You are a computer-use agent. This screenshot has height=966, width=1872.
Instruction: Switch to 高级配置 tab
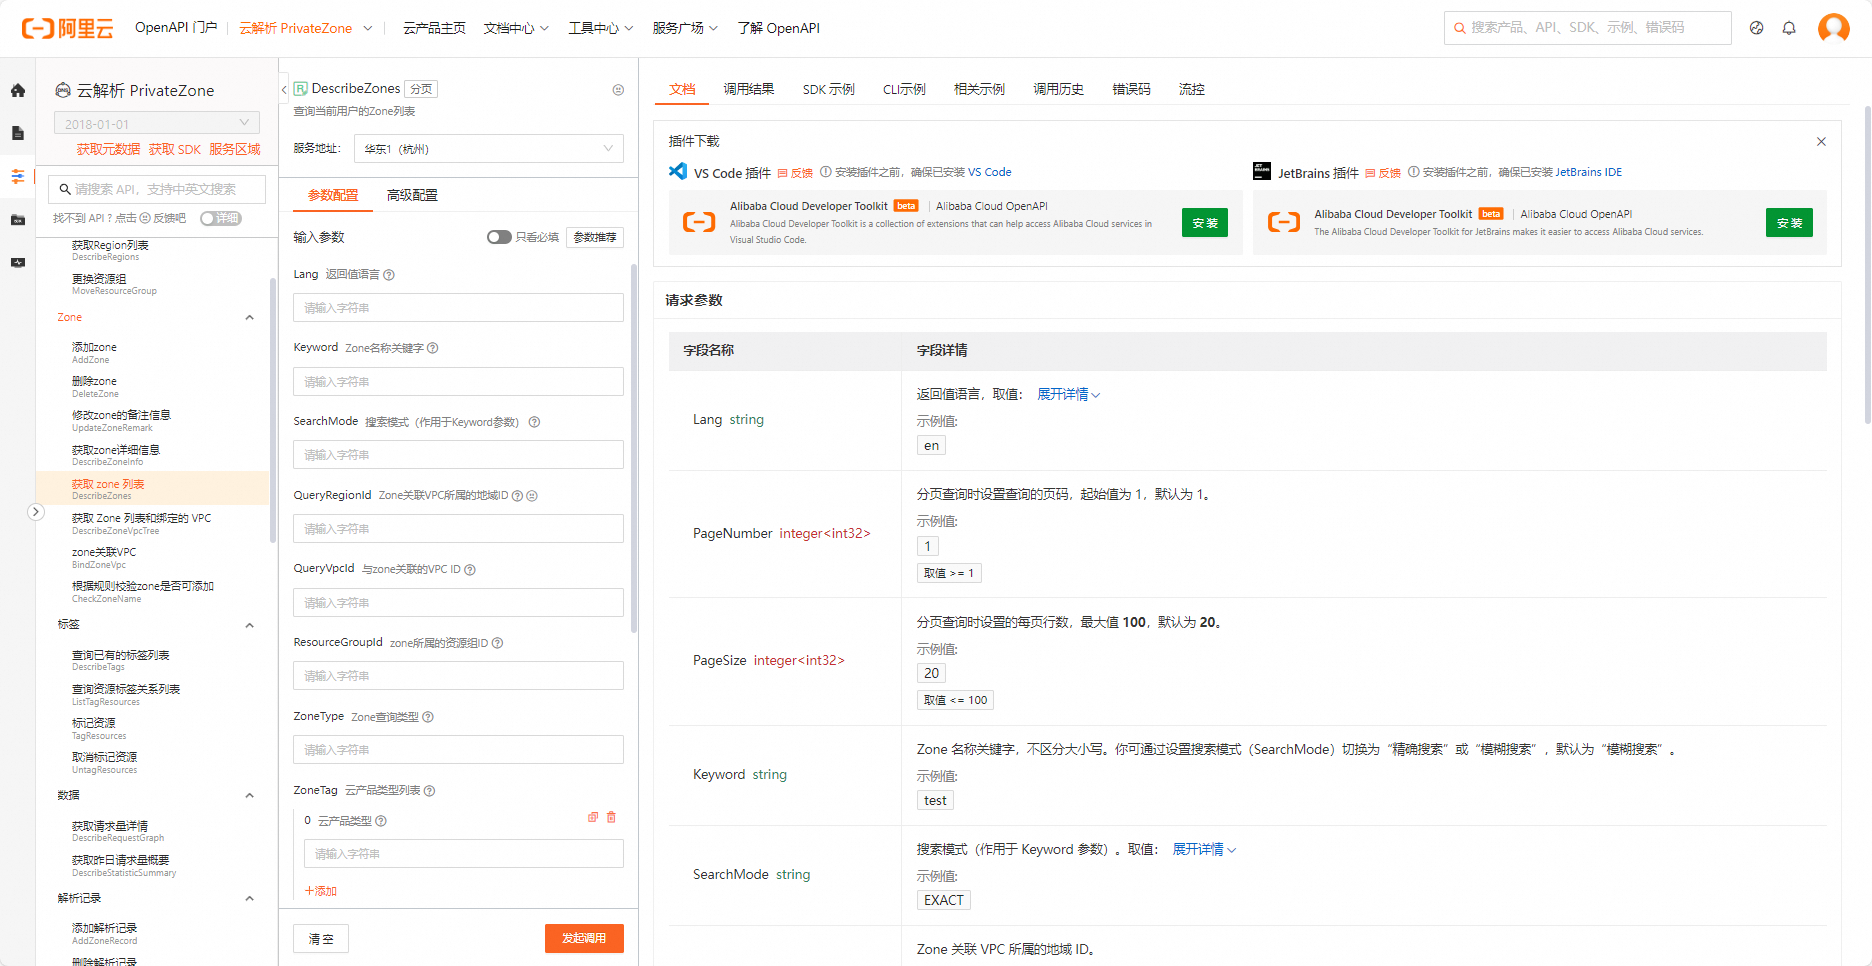click(x=412, y=195)
